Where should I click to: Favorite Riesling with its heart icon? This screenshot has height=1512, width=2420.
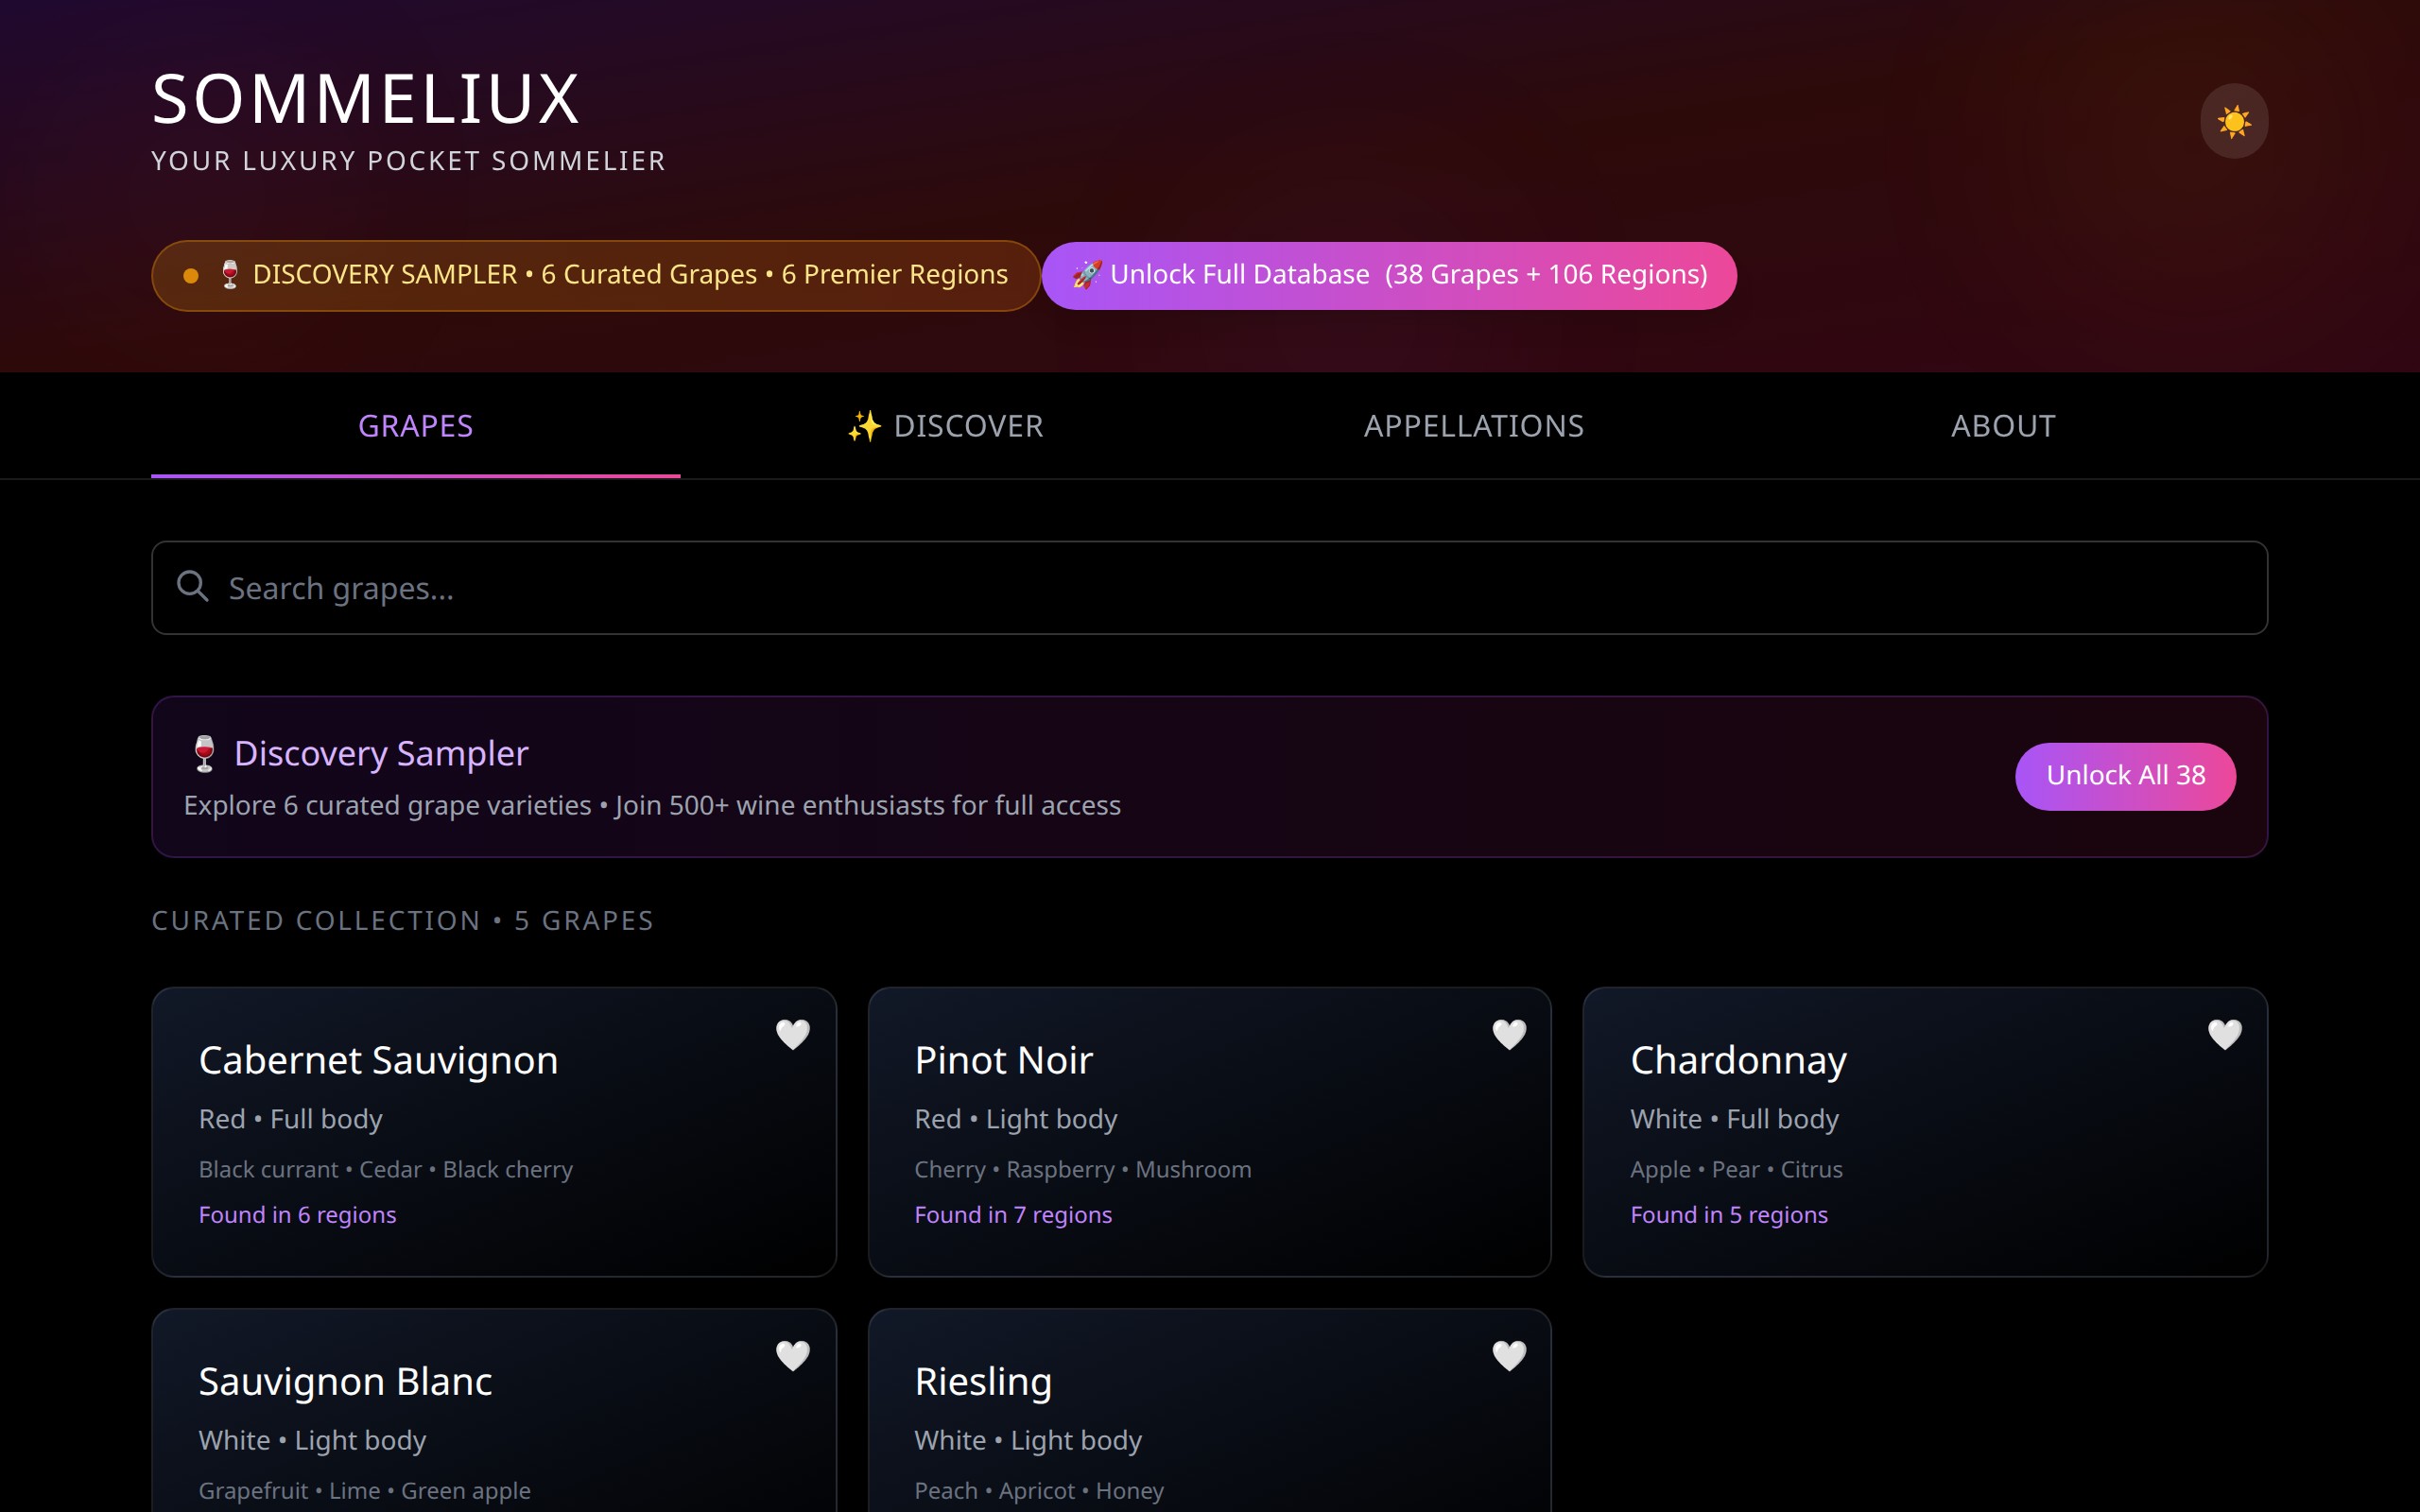(1509, 1355)
